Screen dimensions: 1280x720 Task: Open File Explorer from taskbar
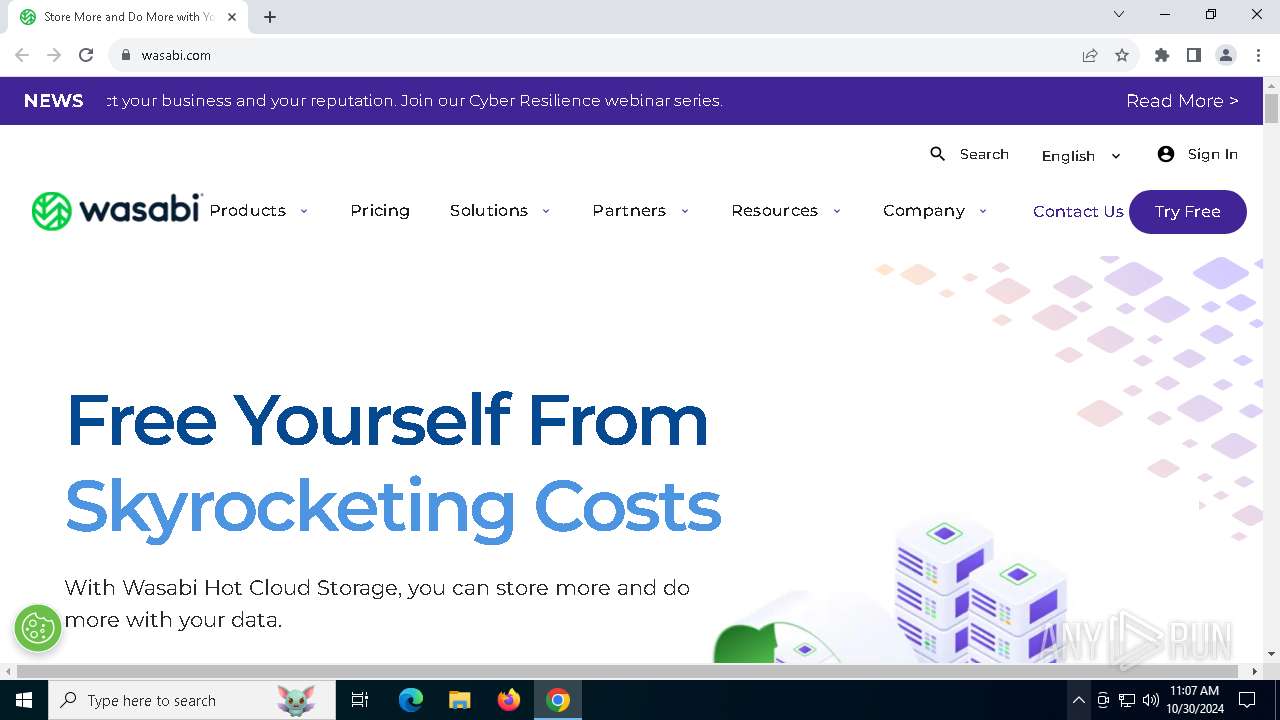click(459, 700)
